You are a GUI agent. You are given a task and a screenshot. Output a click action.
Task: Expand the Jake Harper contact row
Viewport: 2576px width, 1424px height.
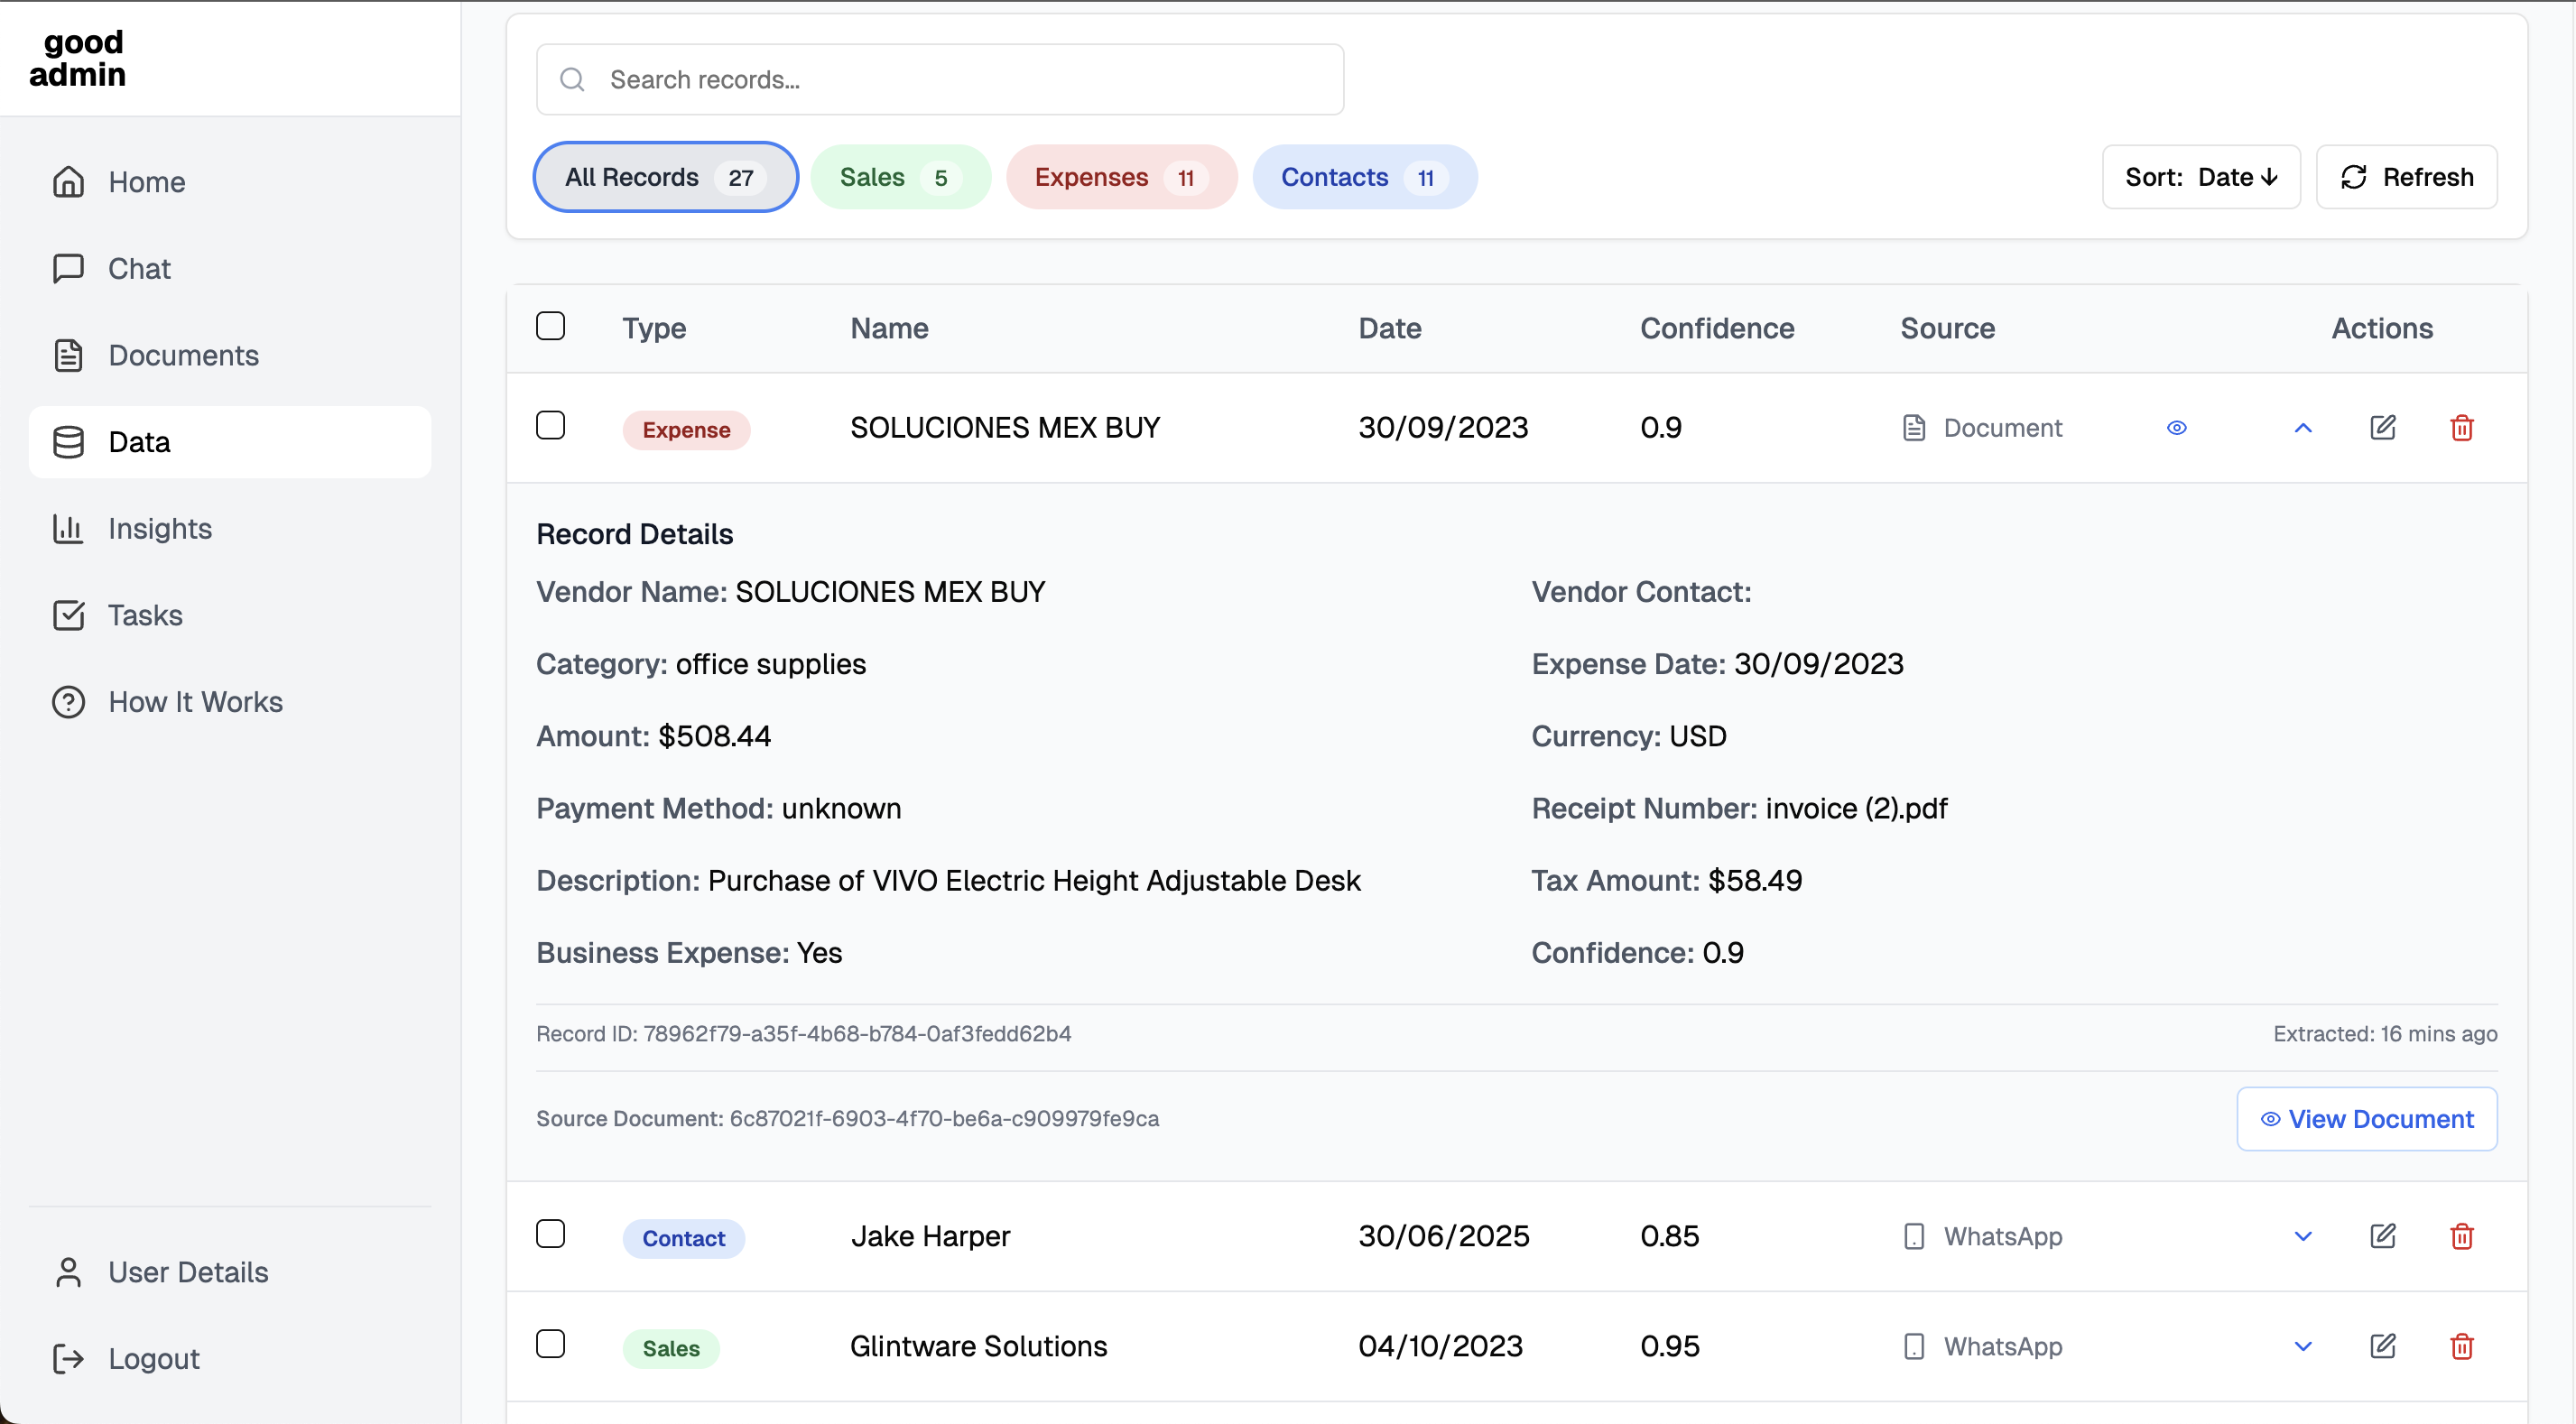point(2302,1236)
